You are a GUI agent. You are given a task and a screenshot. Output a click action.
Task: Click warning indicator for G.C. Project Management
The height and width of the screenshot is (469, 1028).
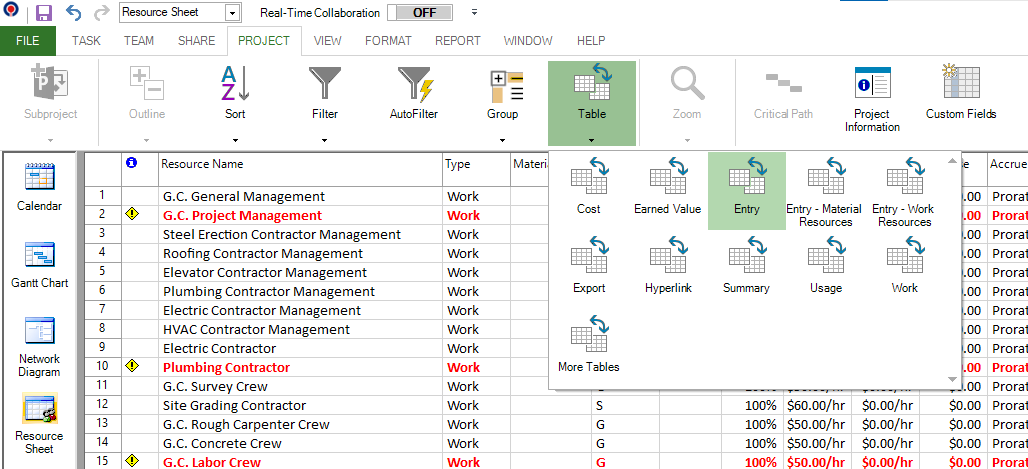tap(132, 214)
